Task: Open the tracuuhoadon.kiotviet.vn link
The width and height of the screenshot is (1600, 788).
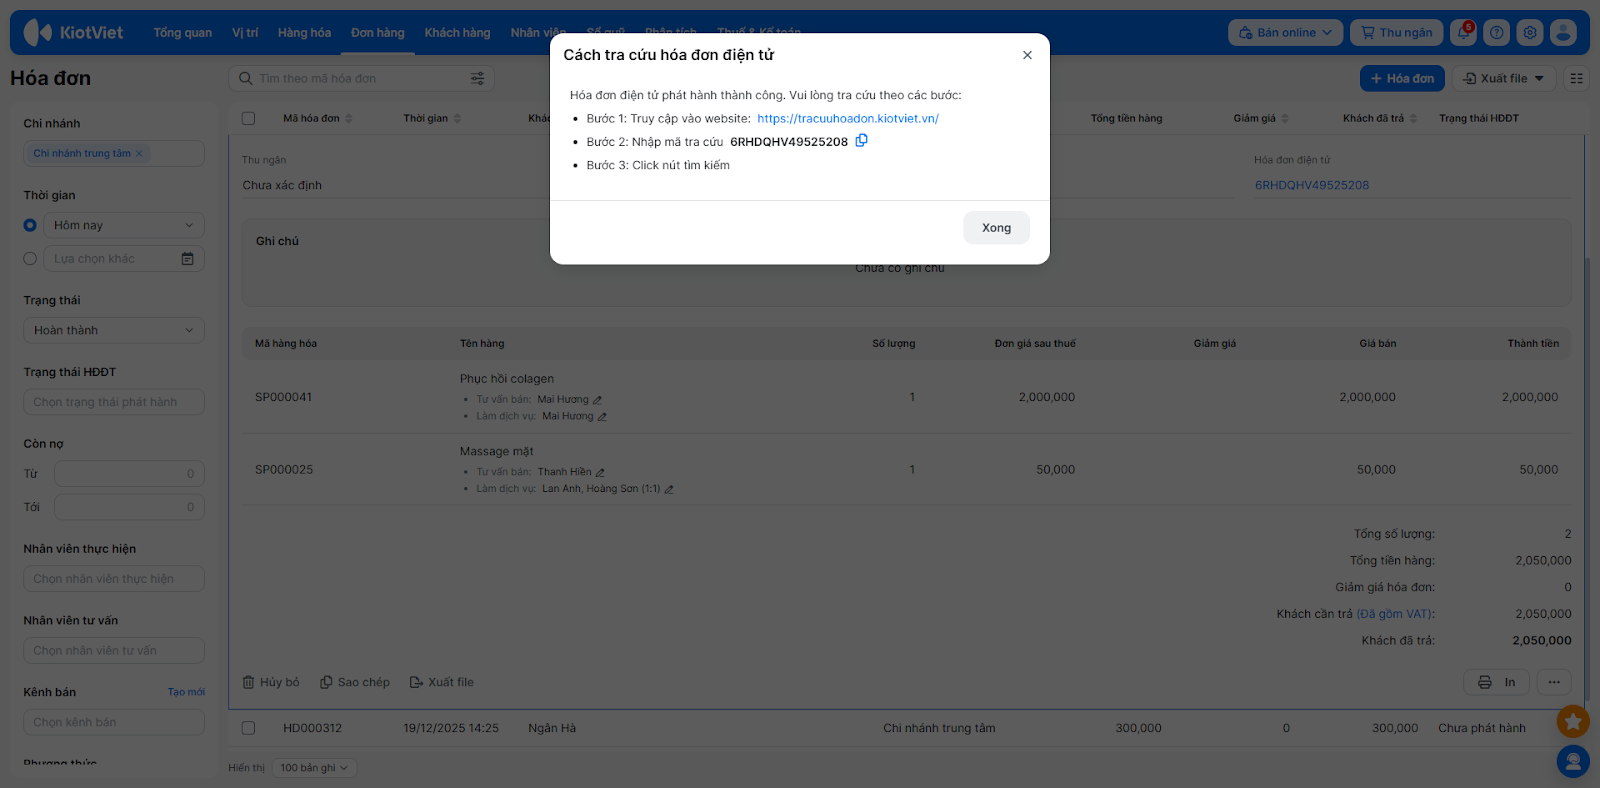Action: point(847,118)
